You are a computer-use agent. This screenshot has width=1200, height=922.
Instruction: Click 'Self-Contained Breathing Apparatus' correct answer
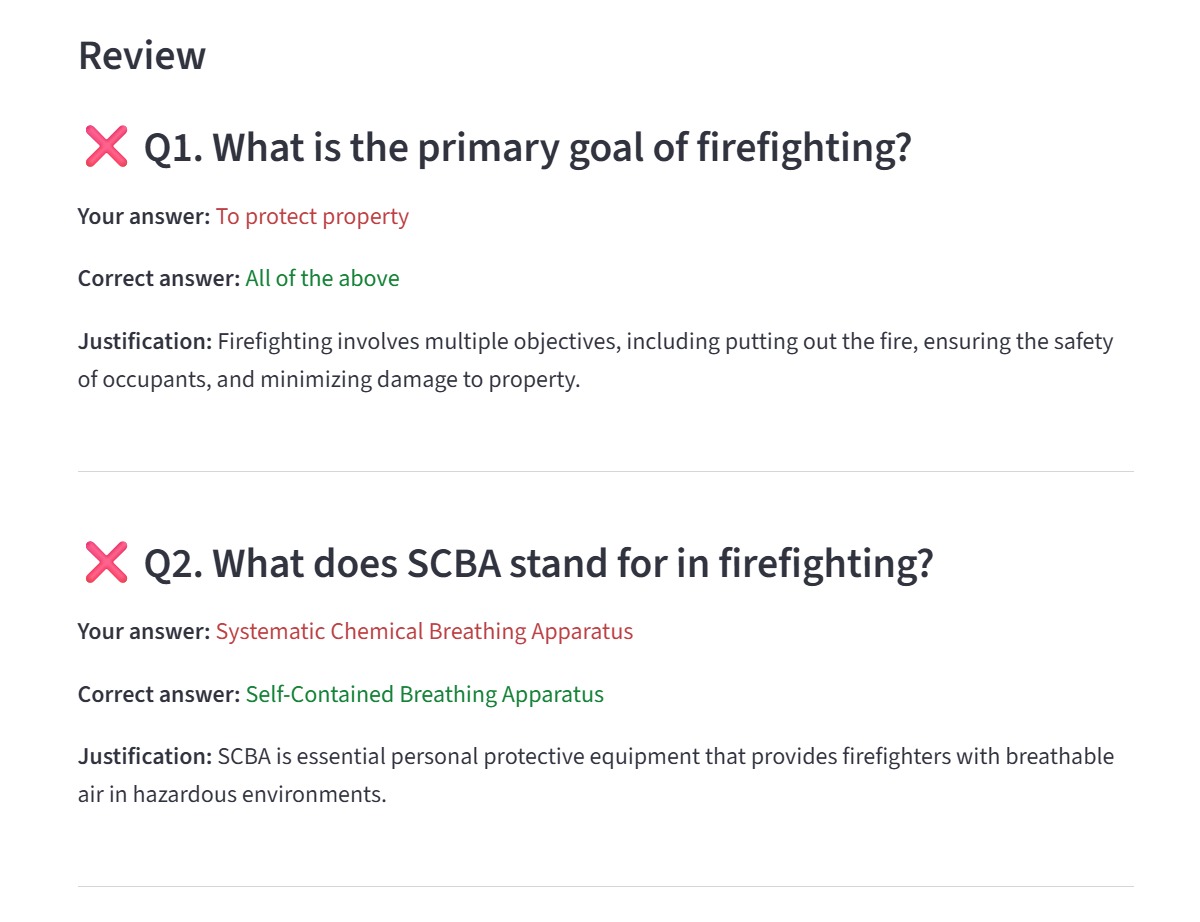pos(424,694)
